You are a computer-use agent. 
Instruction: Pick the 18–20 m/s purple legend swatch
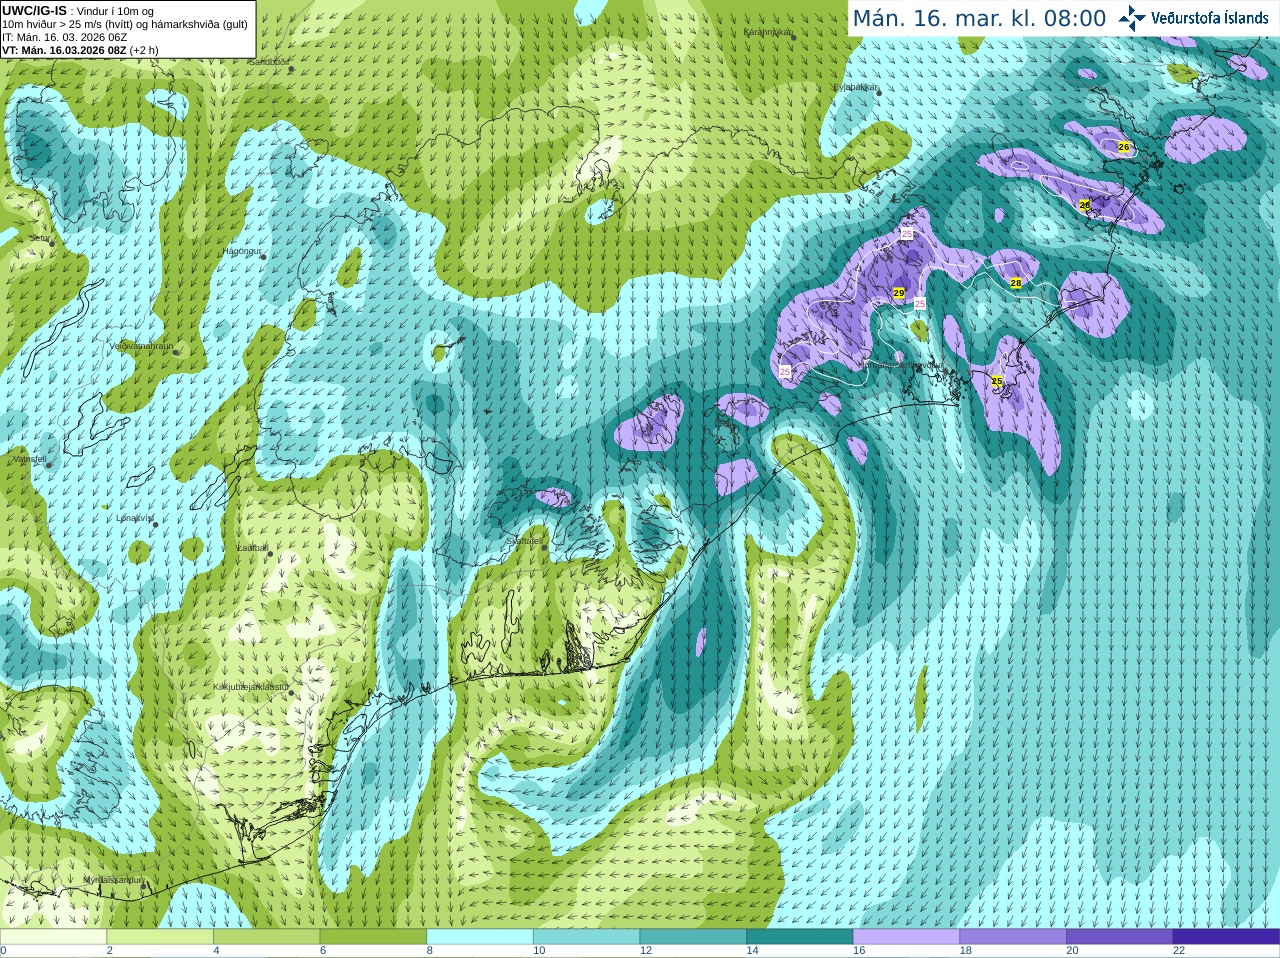coord(1013,937)
